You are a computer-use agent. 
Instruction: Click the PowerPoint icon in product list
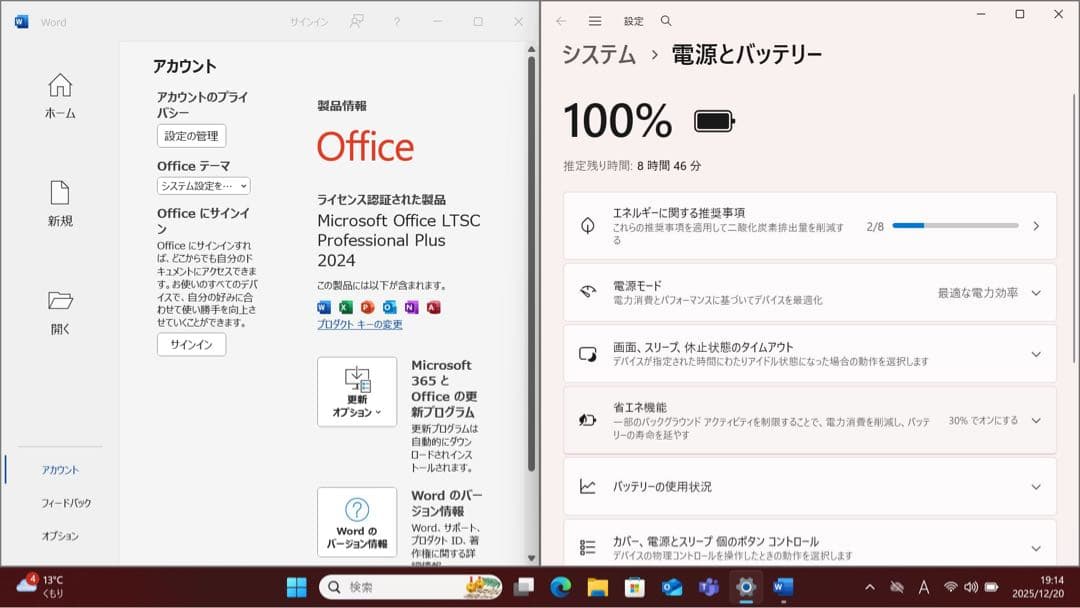(367, 307)
